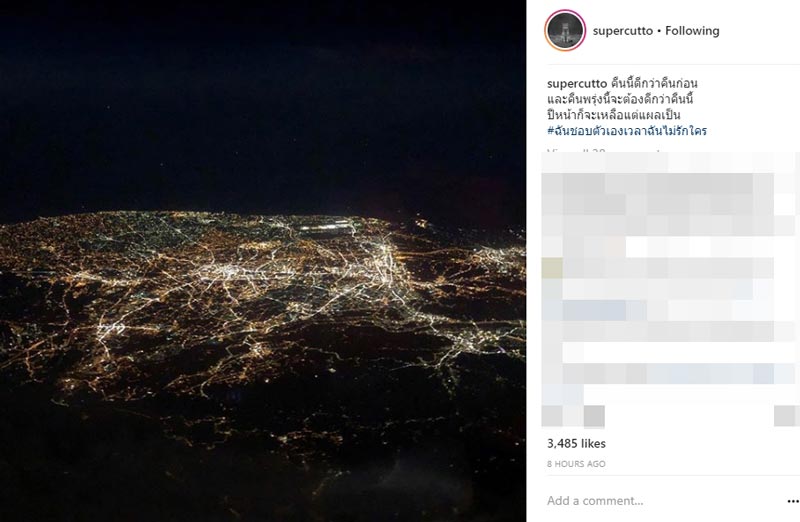This screenshot has height=522, width=800.
Task: Click the bright white runway lights in photo
Action: pyautogui.click(x=327, y=228)
